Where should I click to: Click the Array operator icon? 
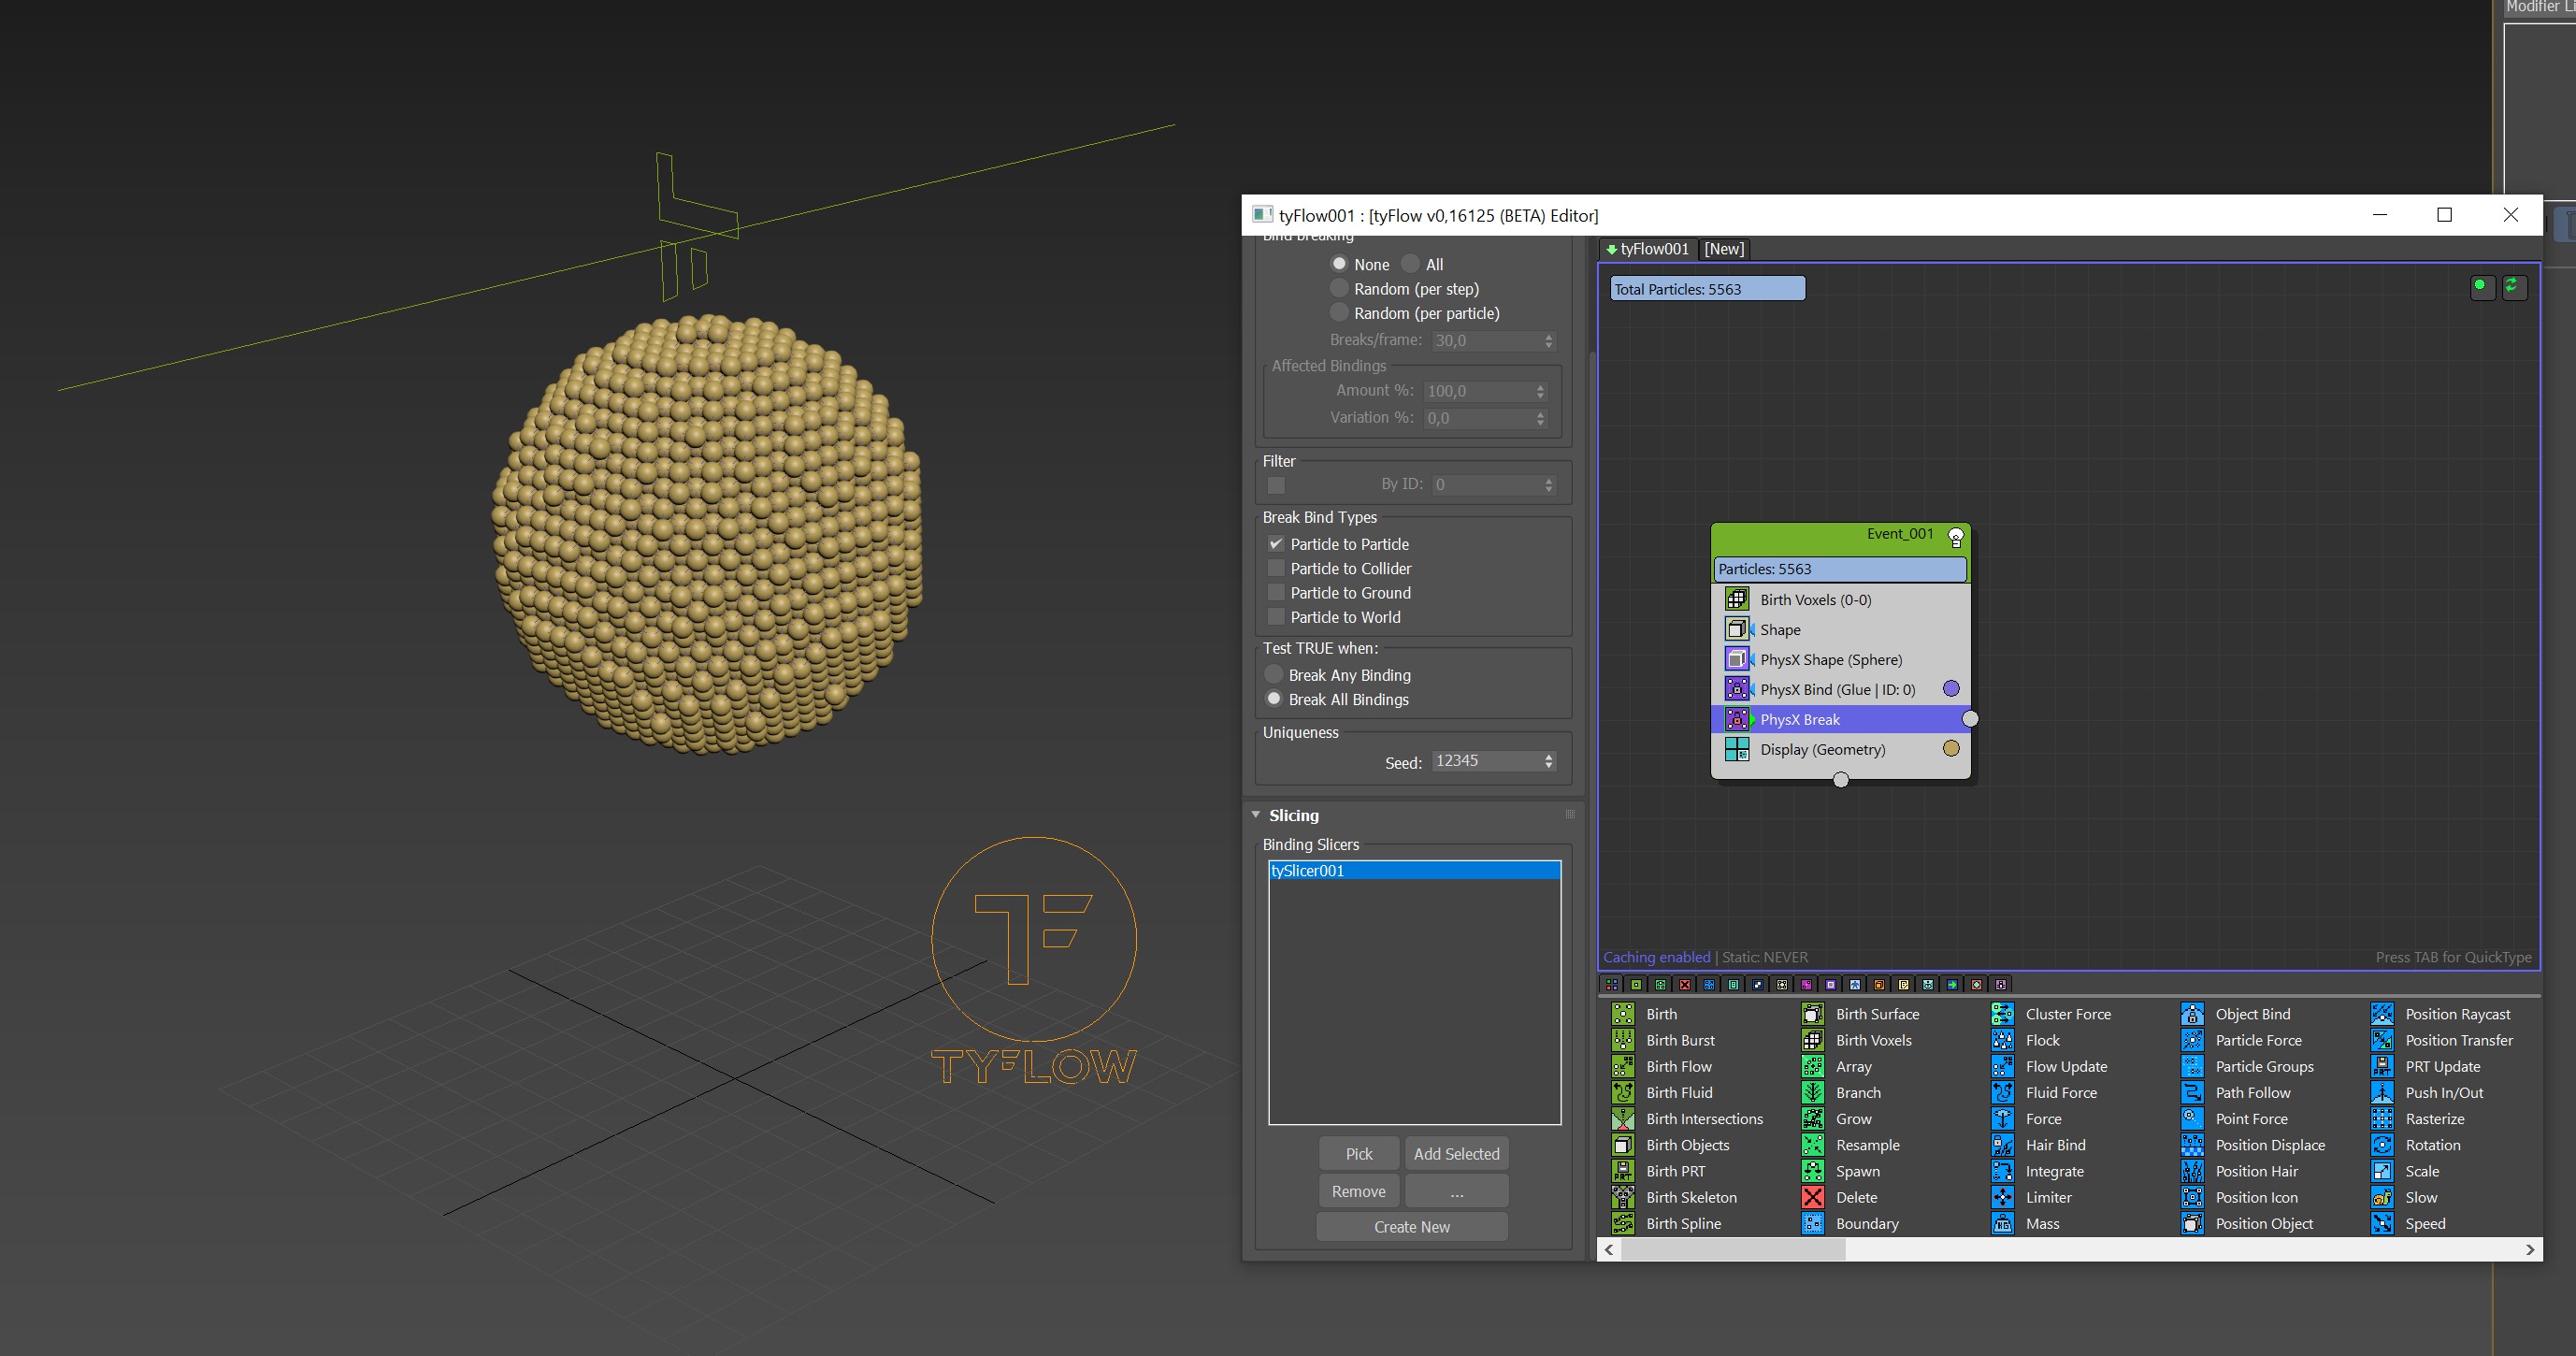pyautogui.click(x=1813, y=1066)
